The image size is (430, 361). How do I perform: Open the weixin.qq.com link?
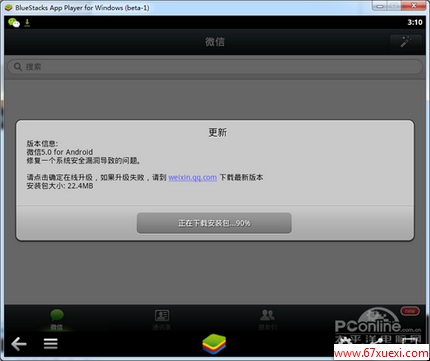192,177
